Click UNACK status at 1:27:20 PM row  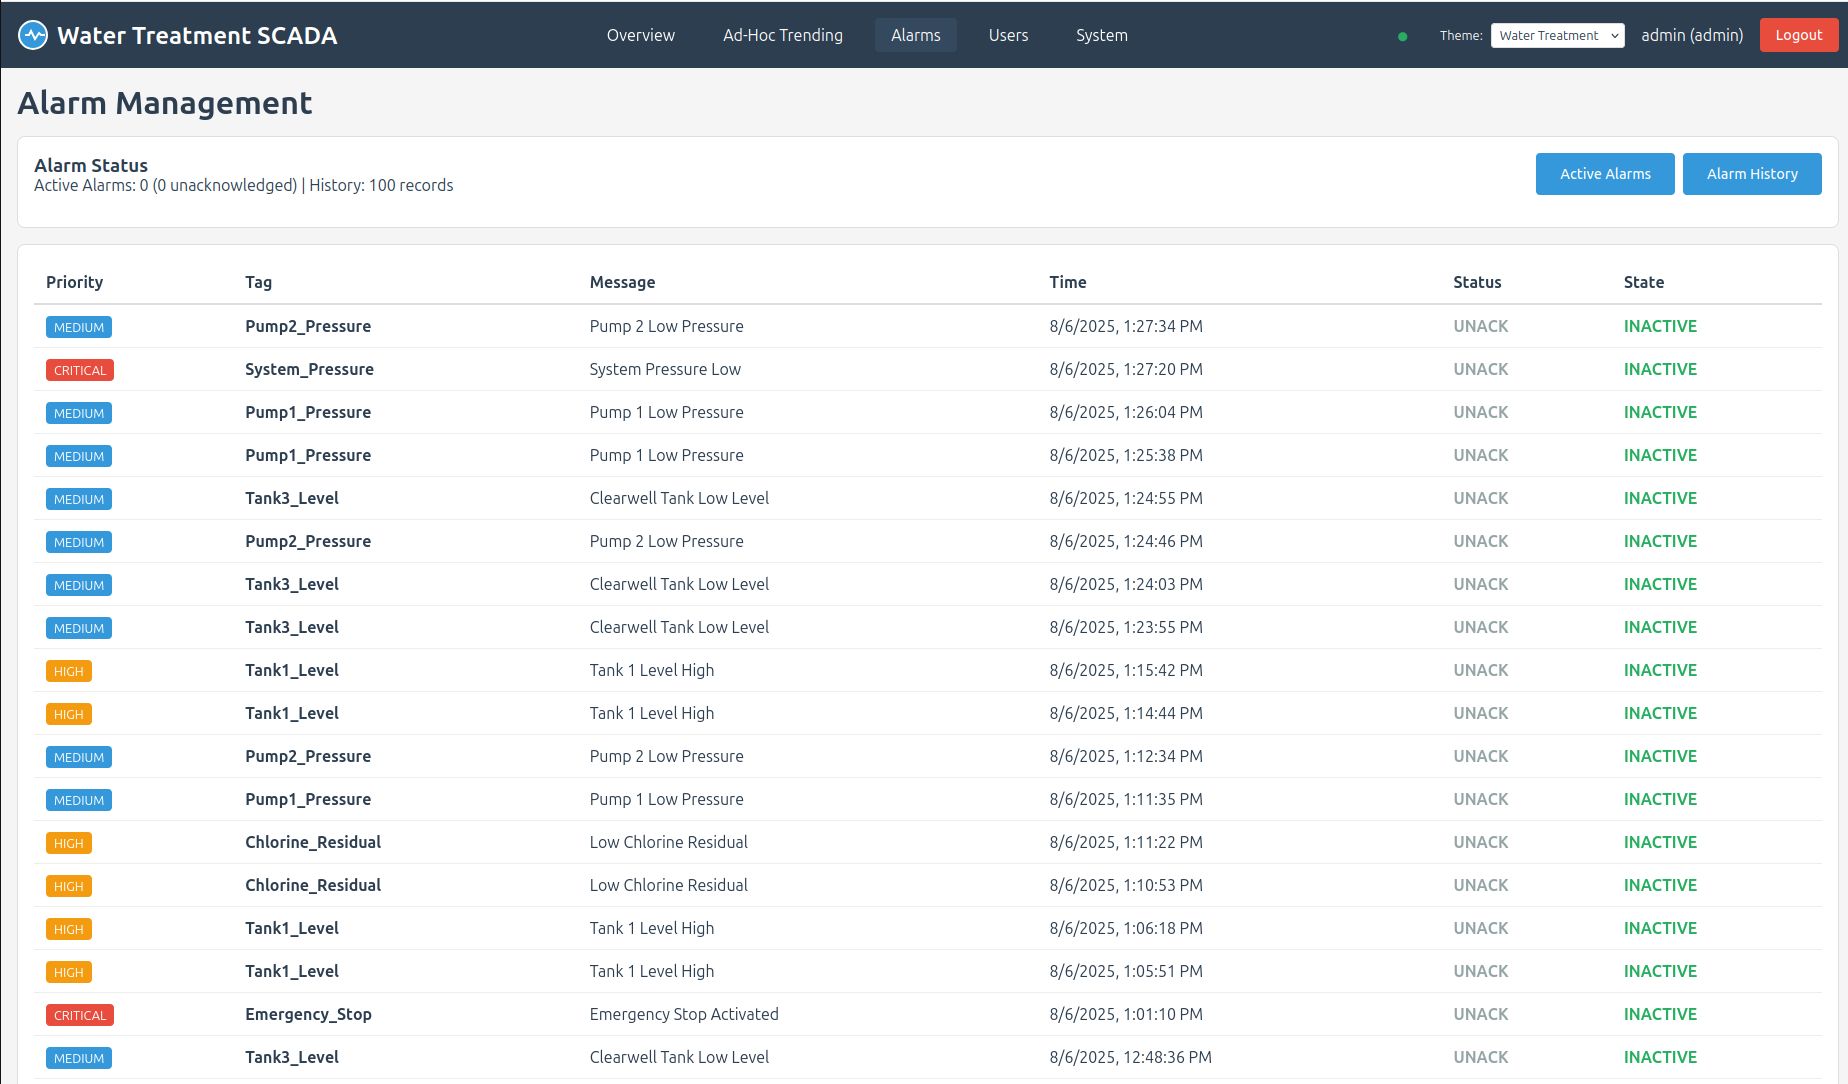(1481, 369)
